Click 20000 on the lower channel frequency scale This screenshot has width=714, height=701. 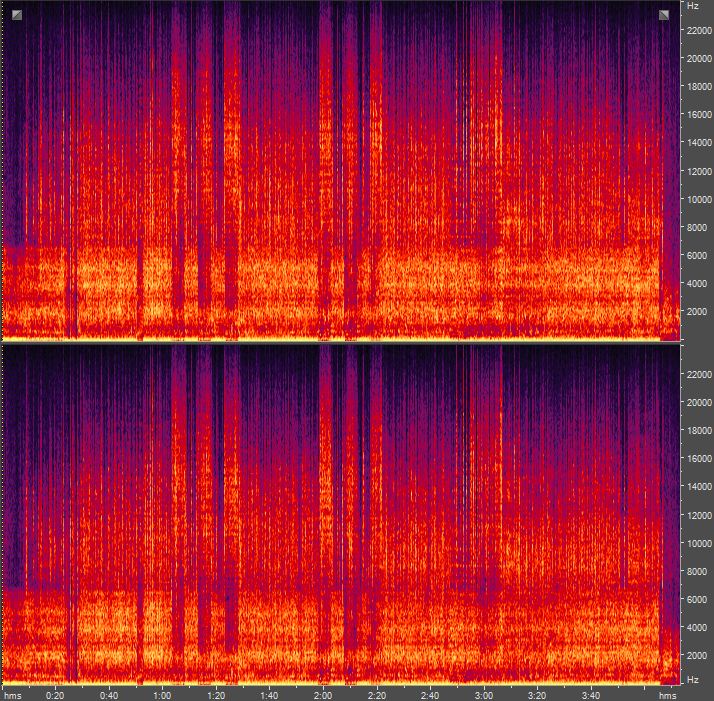[x=699, y=402]
